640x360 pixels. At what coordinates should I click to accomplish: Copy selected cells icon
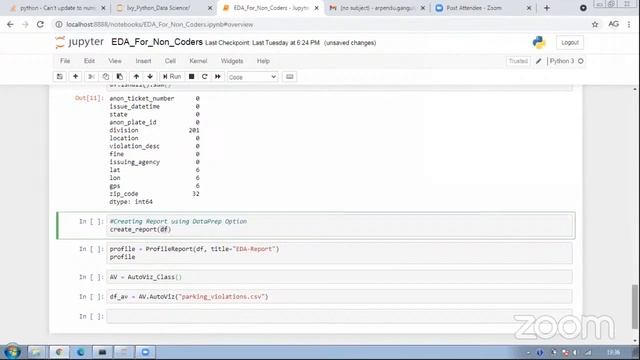(106, 77)
